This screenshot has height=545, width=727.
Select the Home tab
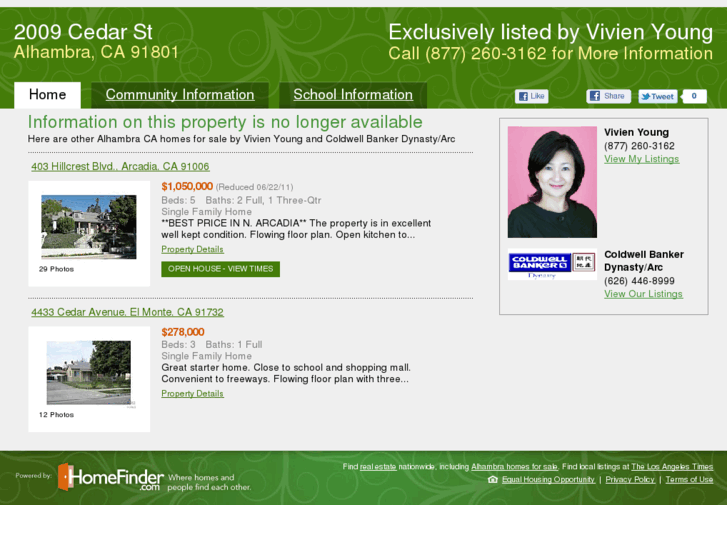point(47,95)
